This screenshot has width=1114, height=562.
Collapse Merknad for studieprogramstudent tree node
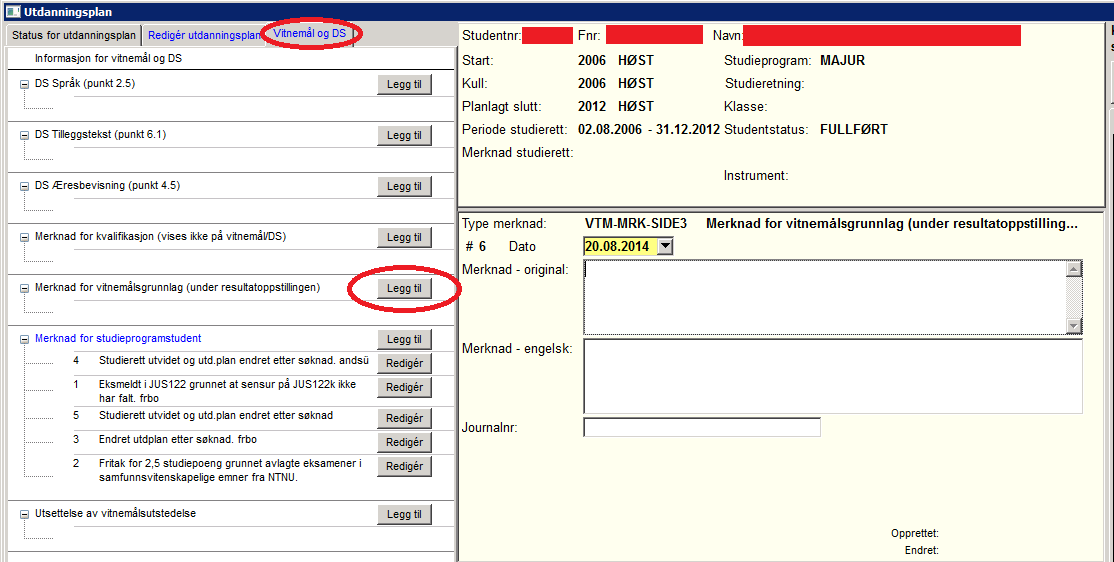[24, 339]
